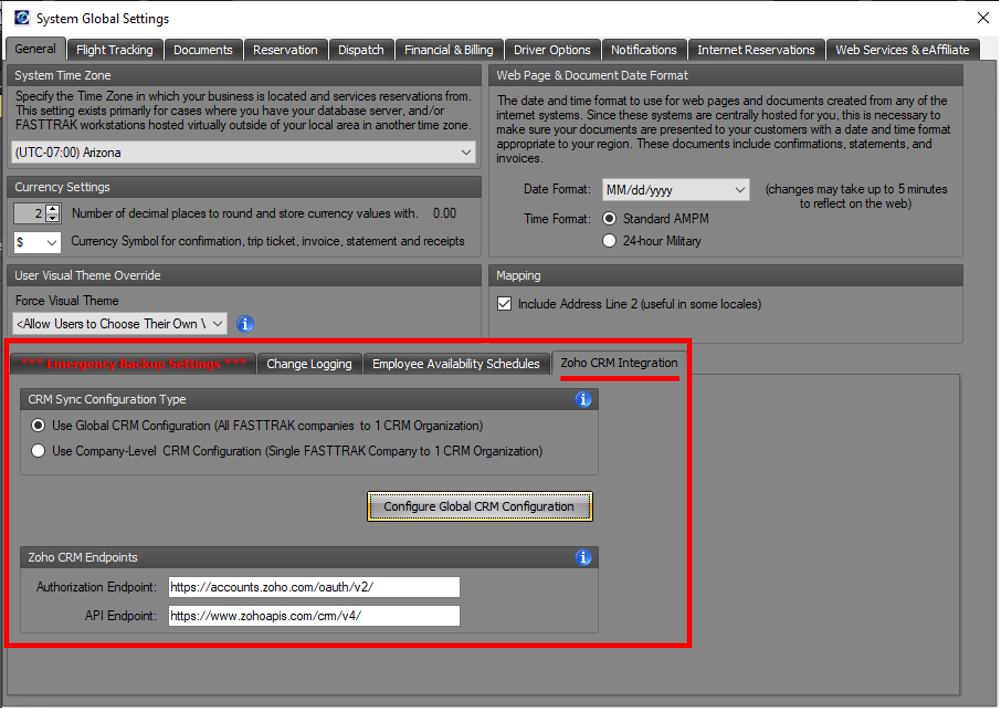Switch to the Driver Options tab
The width and height of the screenshot is (999, 708).
tap(552, 50)
